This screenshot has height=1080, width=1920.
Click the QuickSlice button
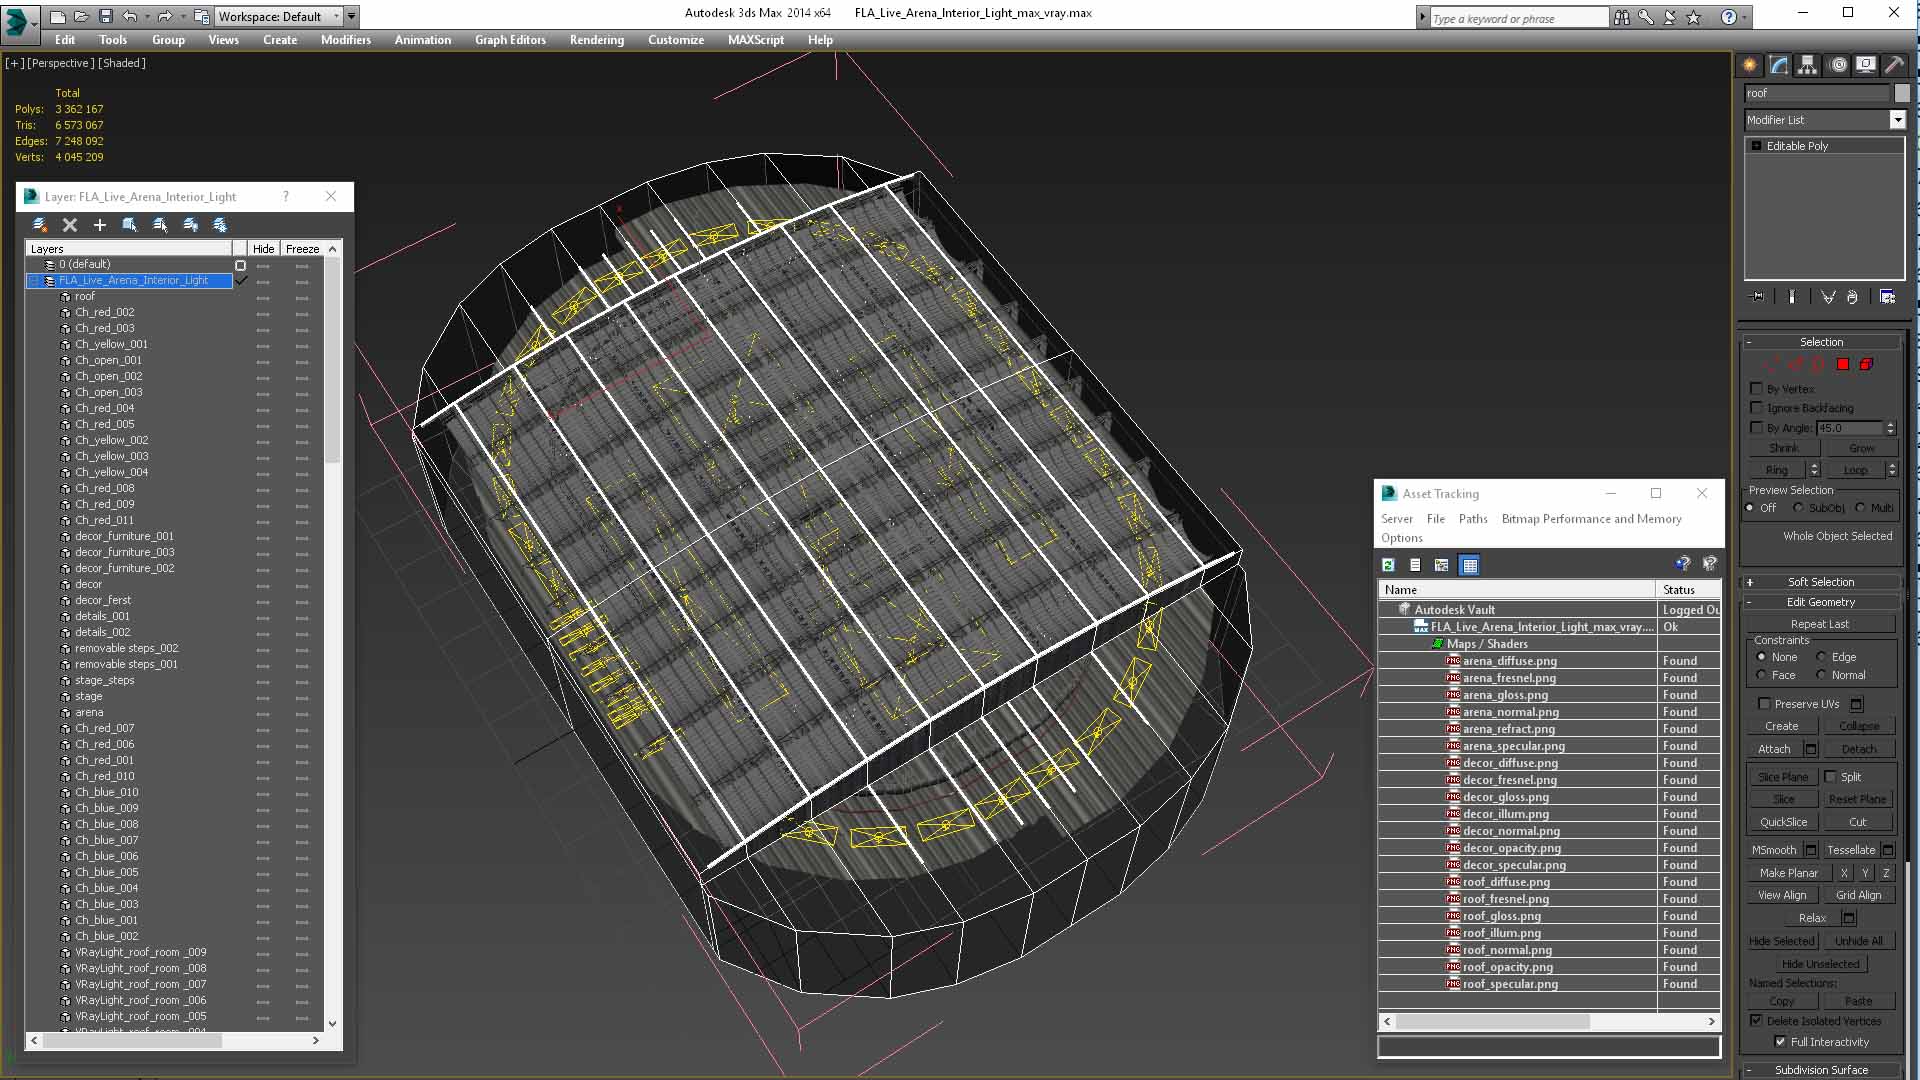(x=1783, y=822)
